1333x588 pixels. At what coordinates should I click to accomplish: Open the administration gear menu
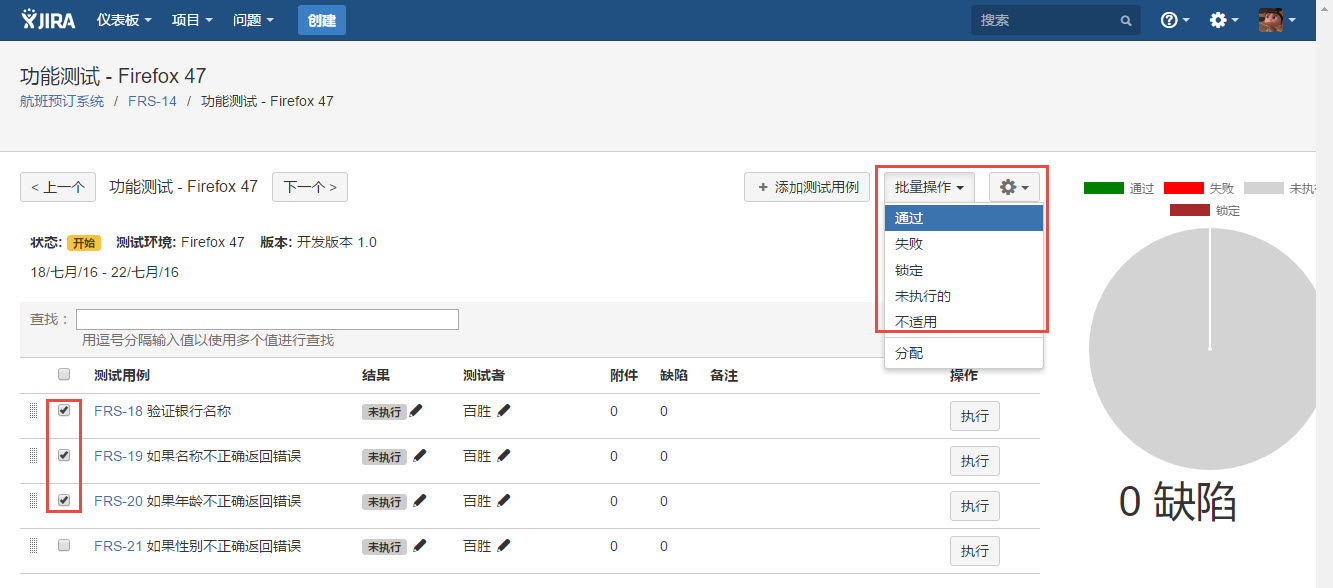(x=1224, y=20)
